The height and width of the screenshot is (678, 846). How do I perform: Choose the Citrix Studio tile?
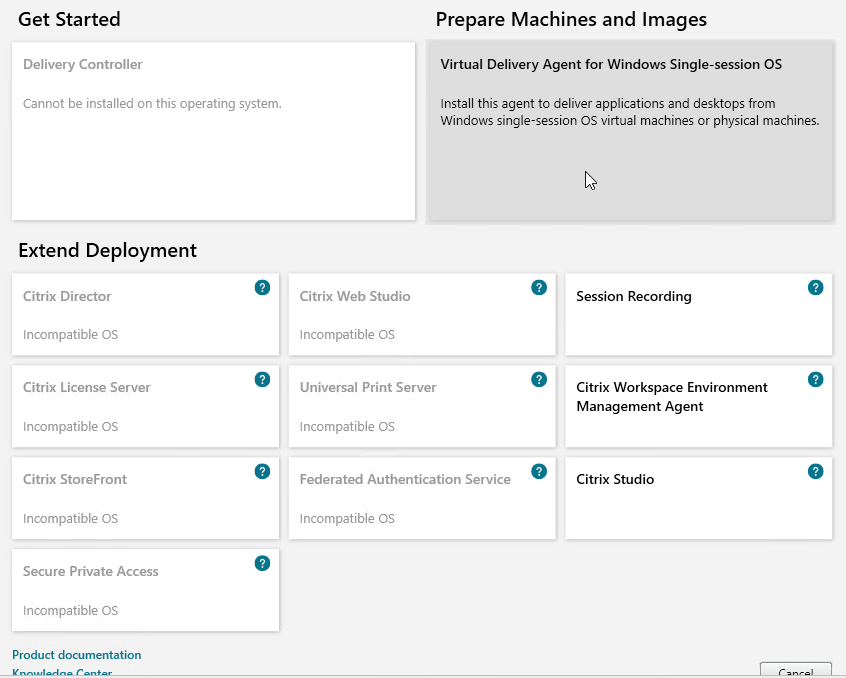[x=699, y=498]
